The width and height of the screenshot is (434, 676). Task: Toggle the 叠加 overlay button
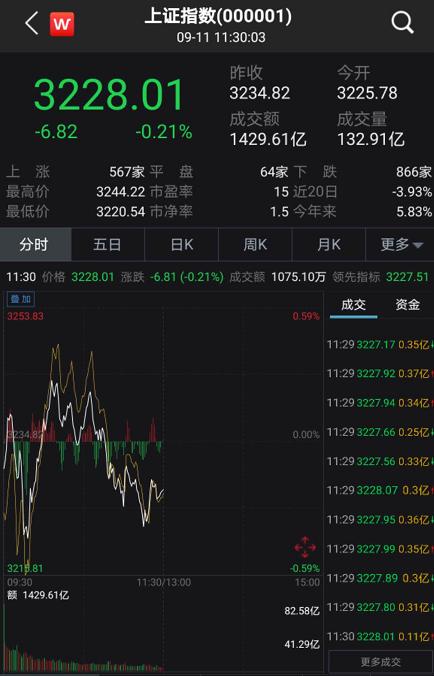click(20, 299)
